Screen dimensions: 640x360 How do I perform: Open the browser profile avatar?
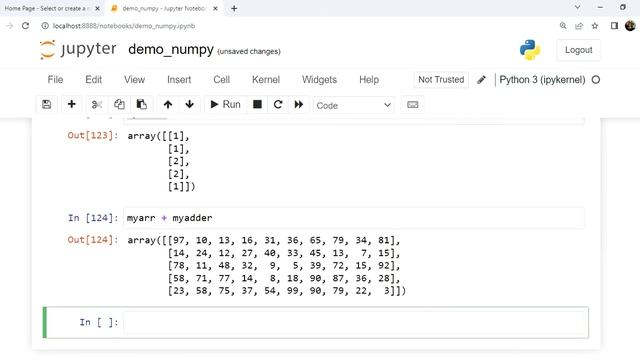[x=630, y=26]
